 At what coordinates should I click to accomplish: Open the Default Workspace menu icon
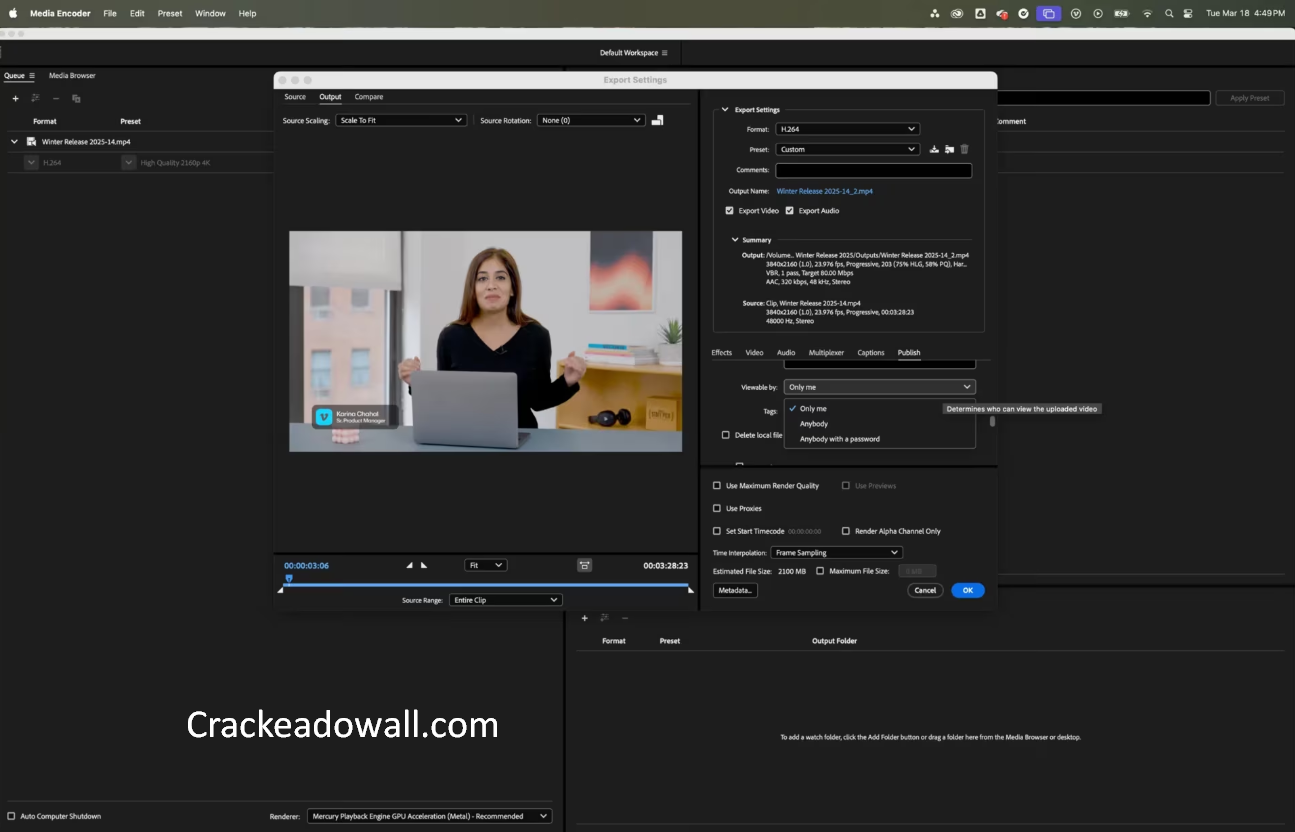[665, 53]
